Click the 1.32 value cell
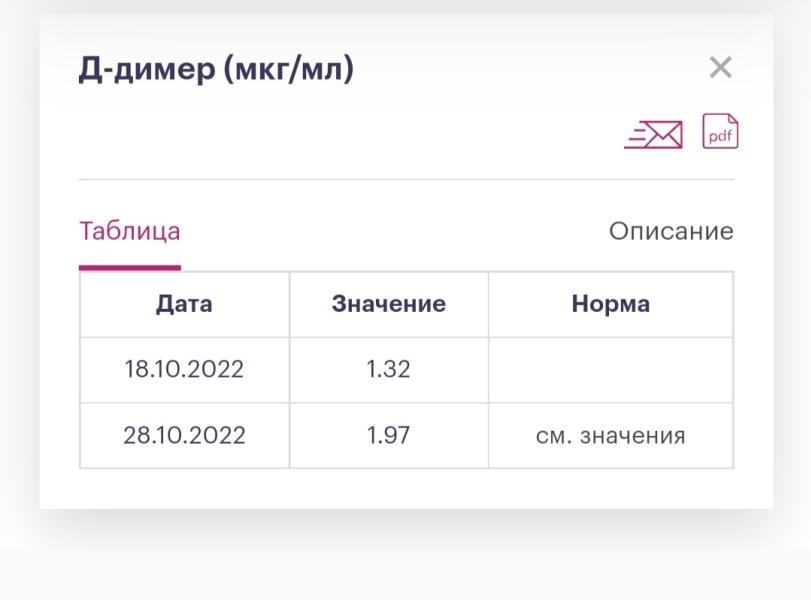 coord(388,370)
